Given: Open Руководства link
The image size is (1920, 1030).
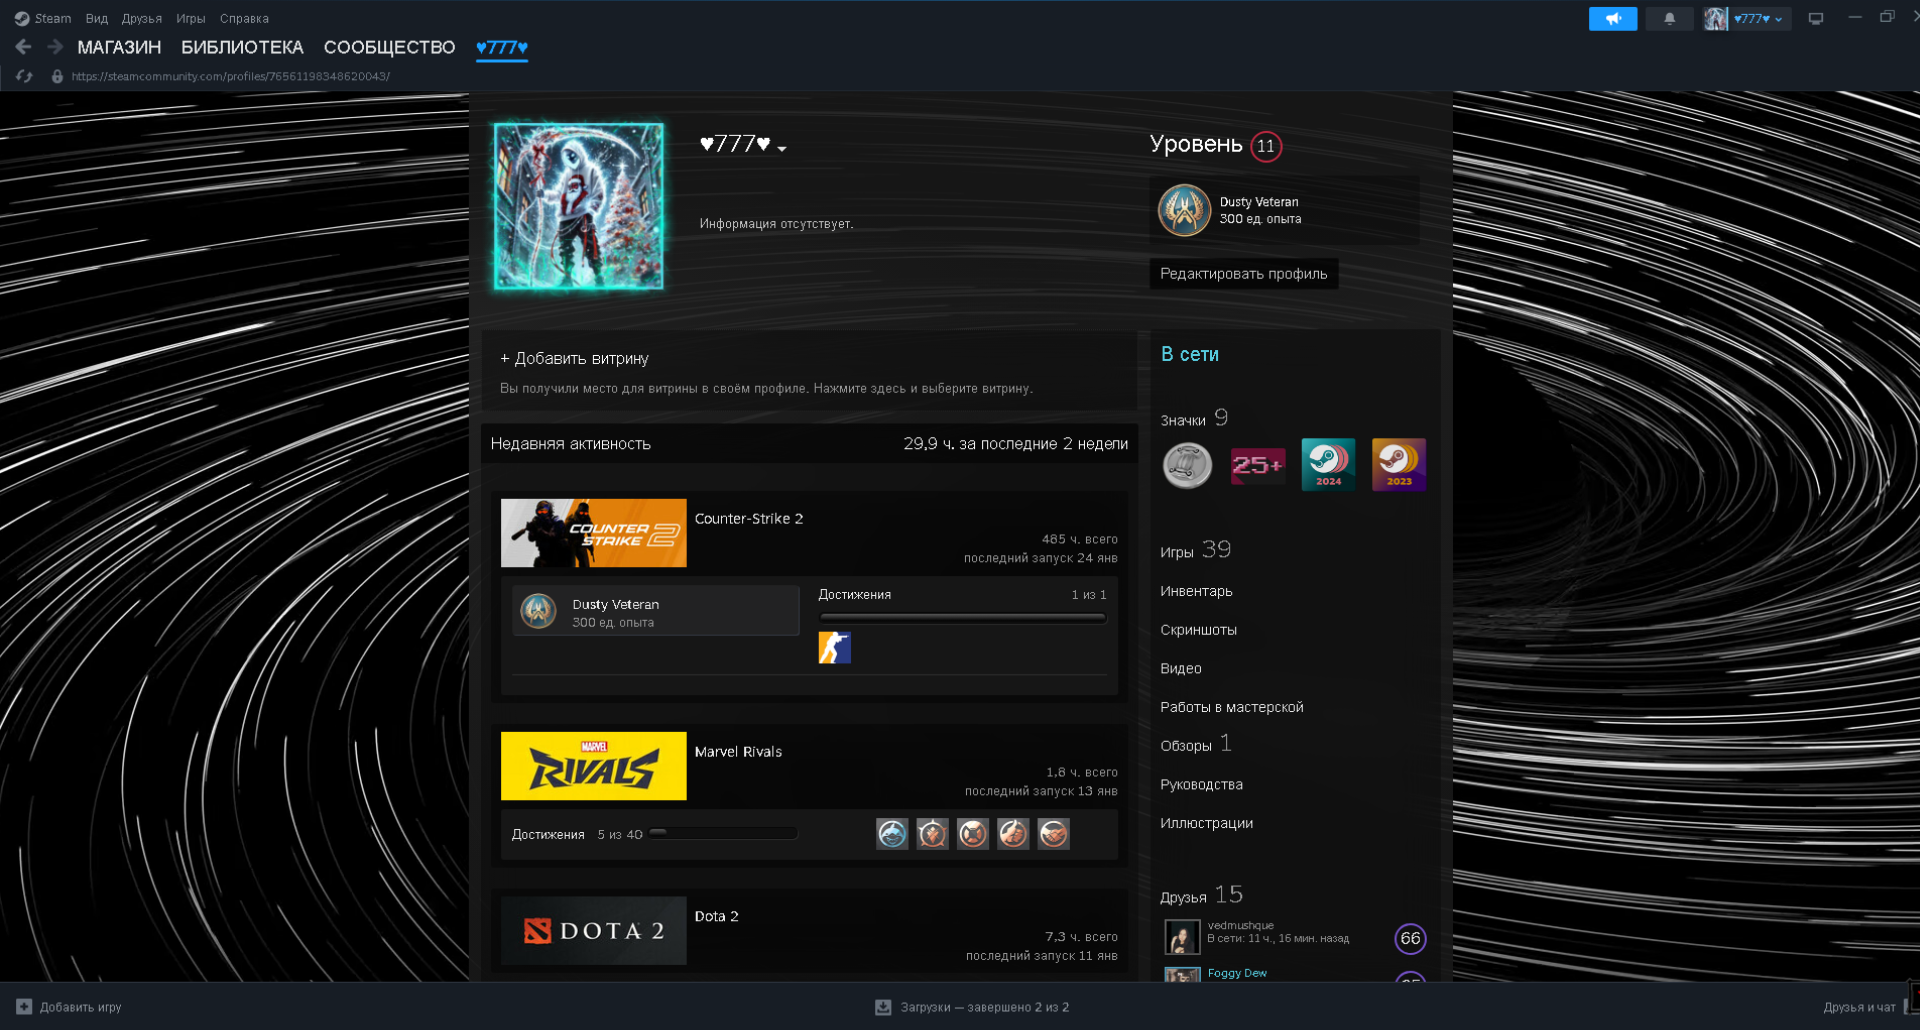Looking at the screenshot, I should point(1201,784).
